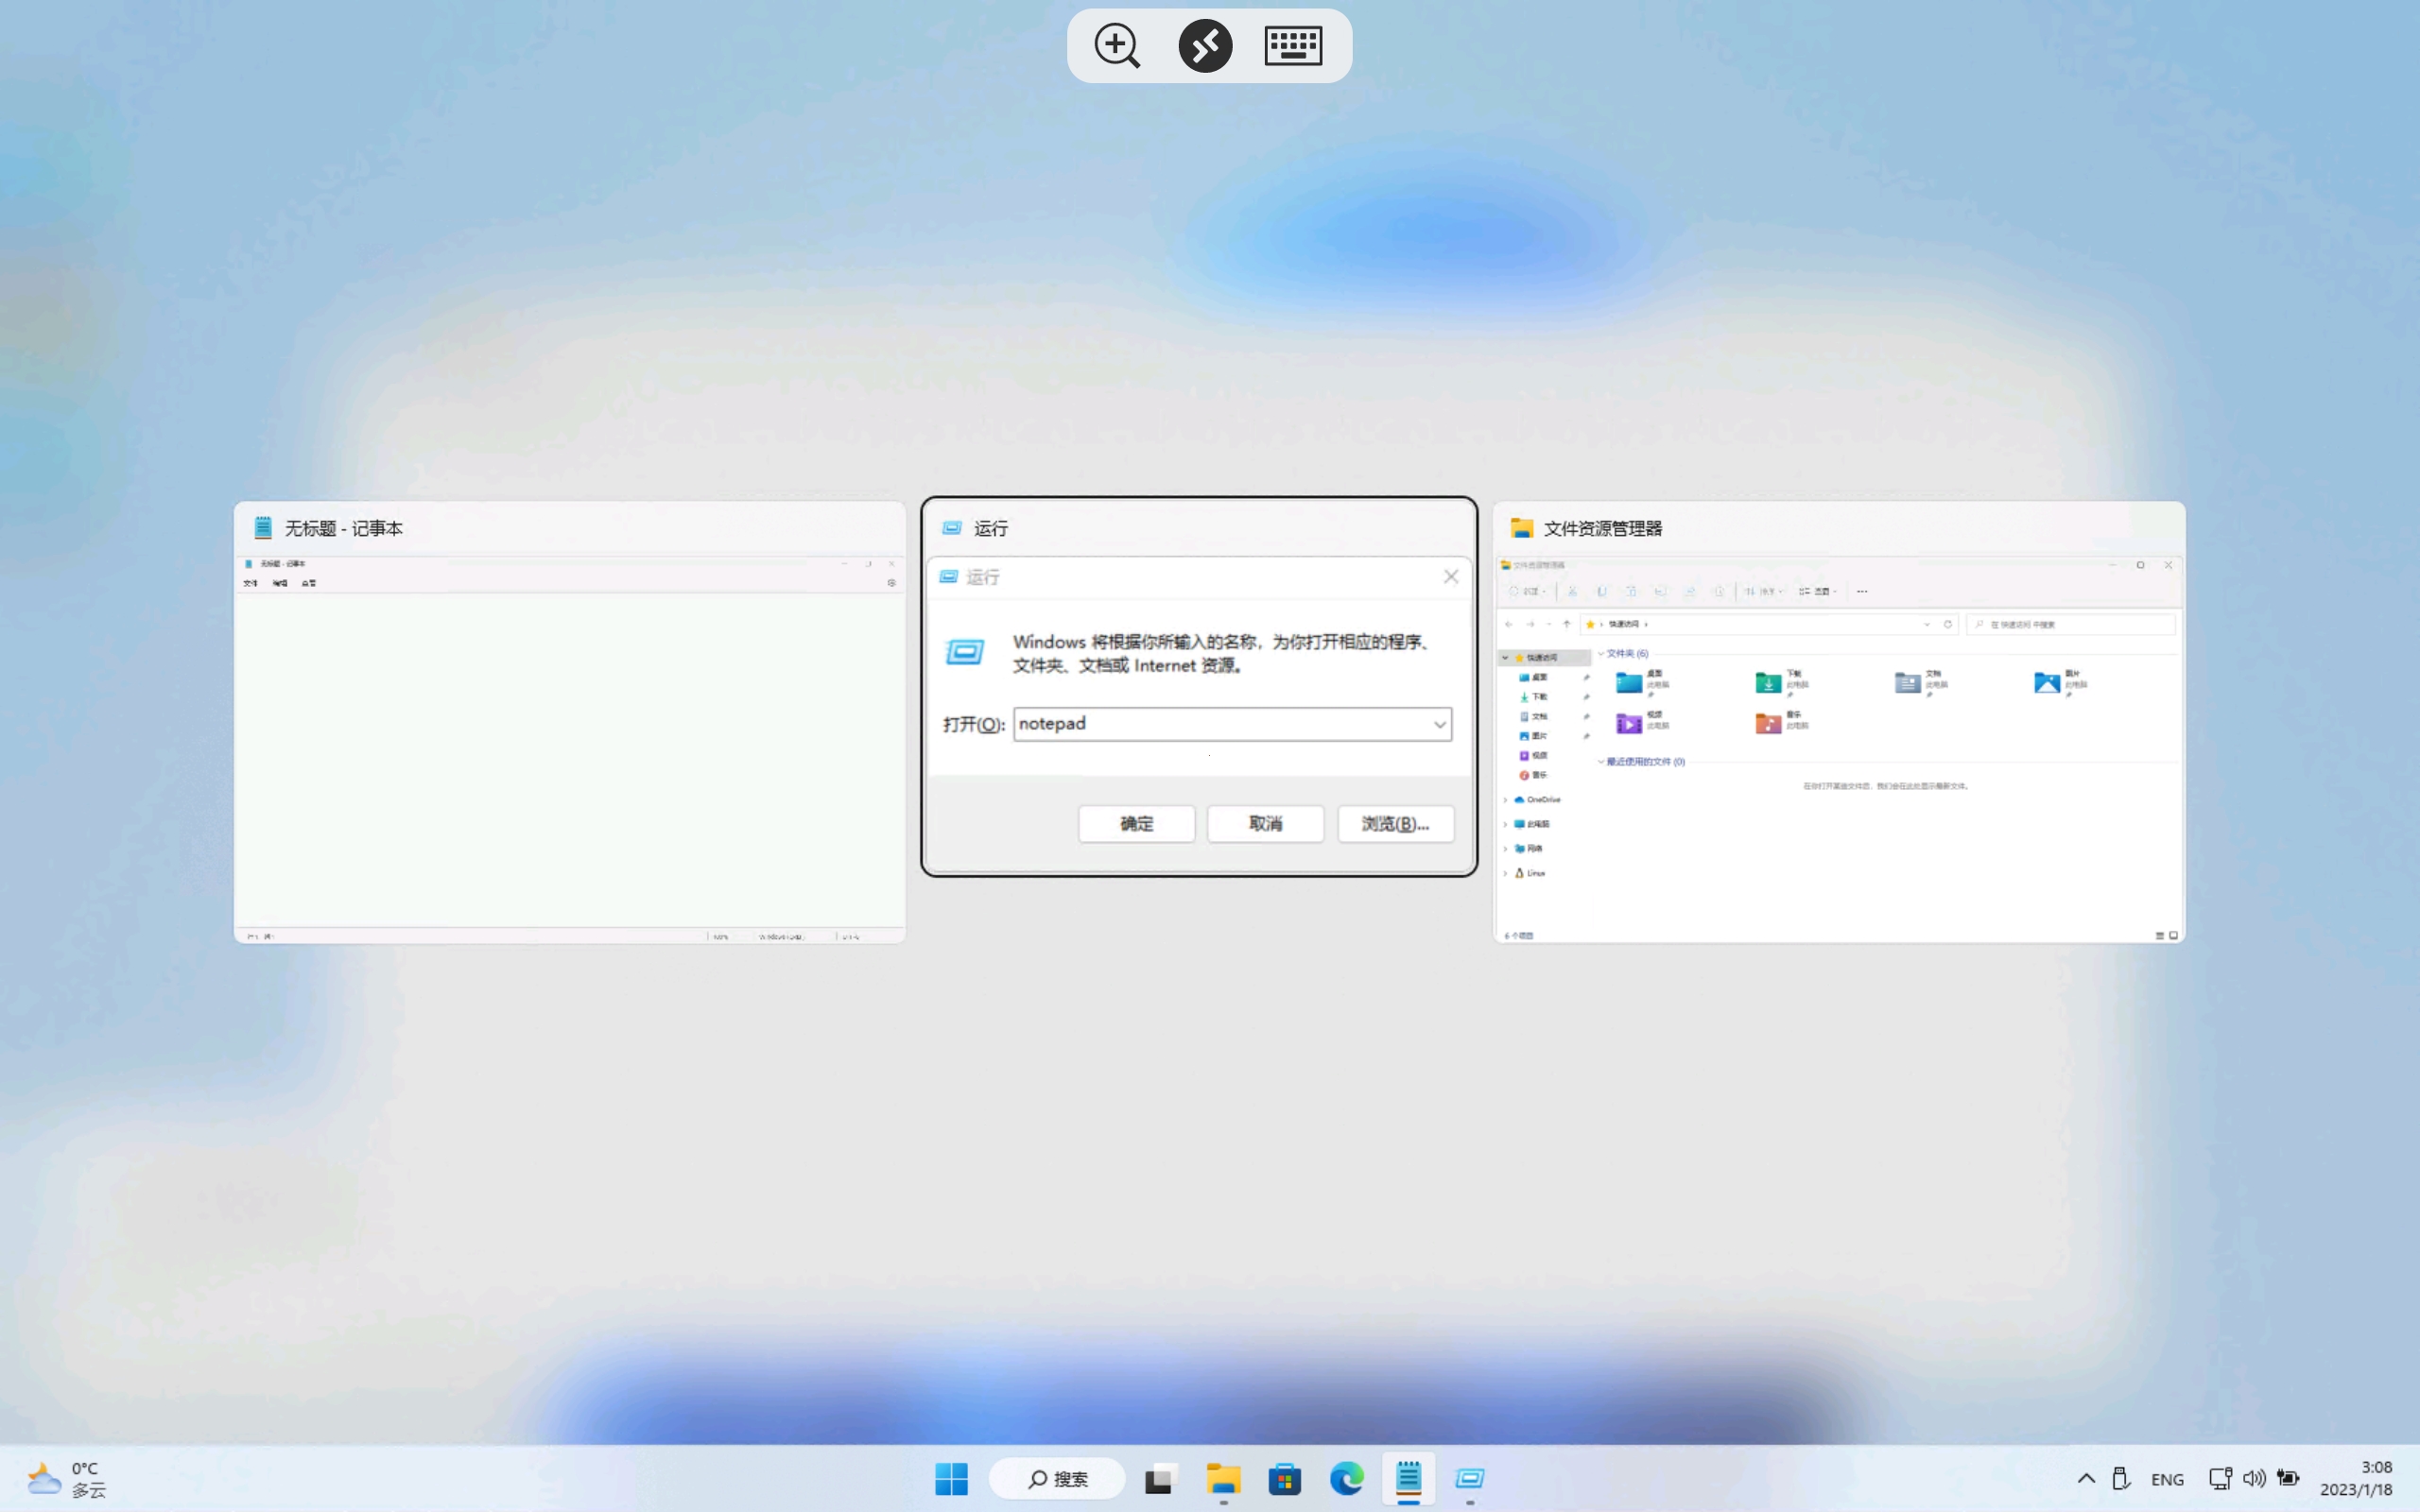Click the zoom in magnifier icon
This screenshot has width=2420, height=1512.
[1116, 46]
